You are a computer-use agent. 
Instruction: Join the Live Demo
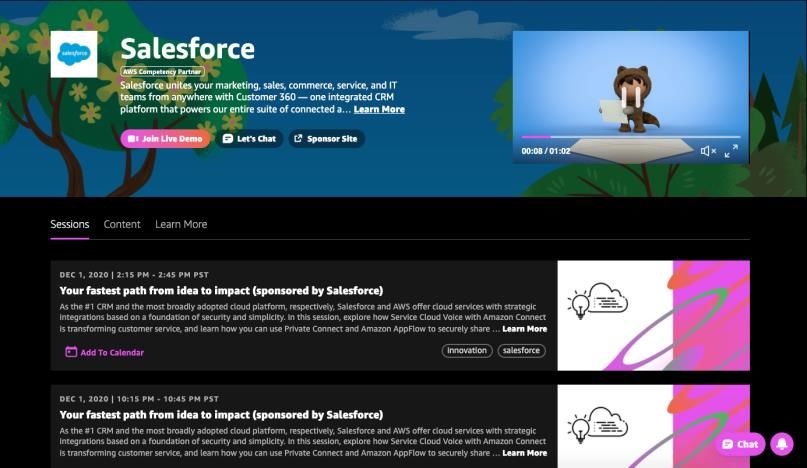[x=165, y=138]
